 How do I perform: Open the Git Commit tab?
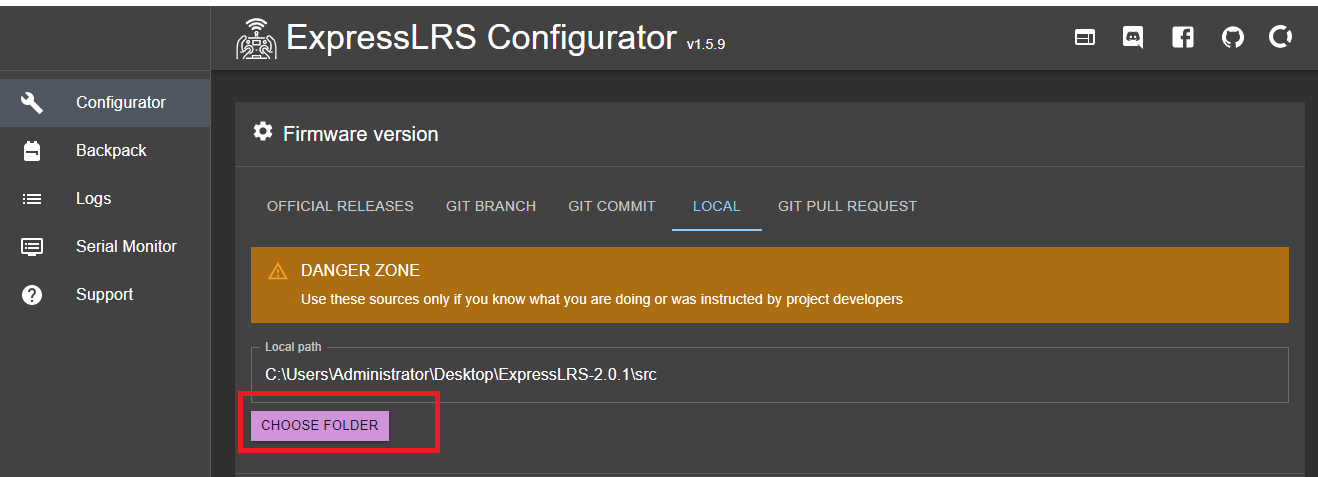(612, 206)
